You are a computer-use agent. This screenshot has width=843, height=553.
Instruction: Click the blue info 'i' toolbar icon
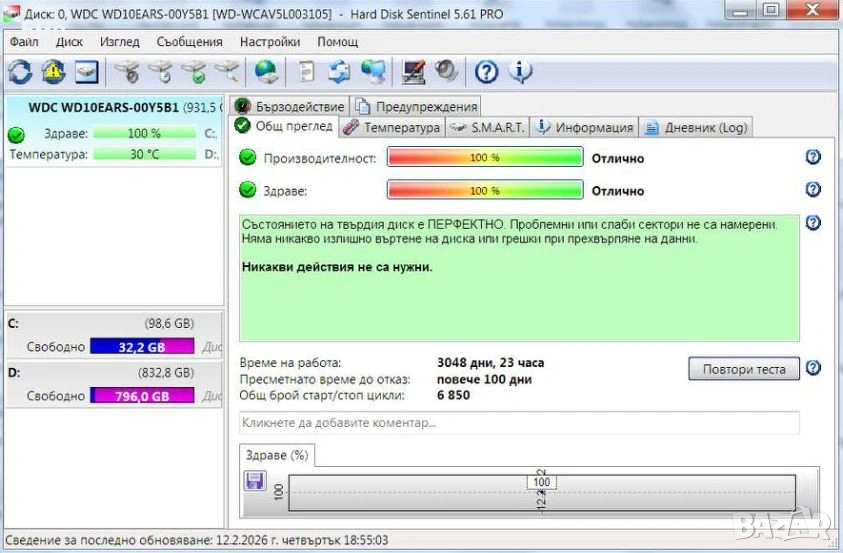(x=520, y=72)
